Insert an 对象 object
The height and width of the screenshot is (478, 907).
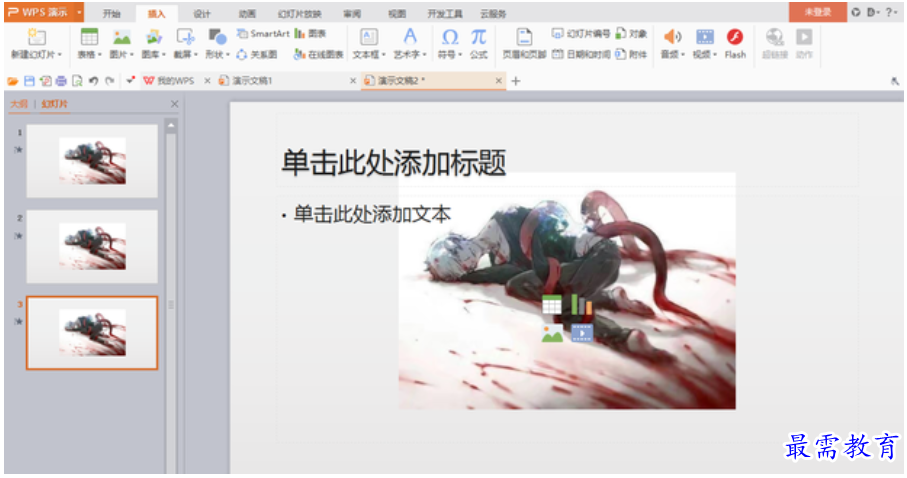click(631, 34)
